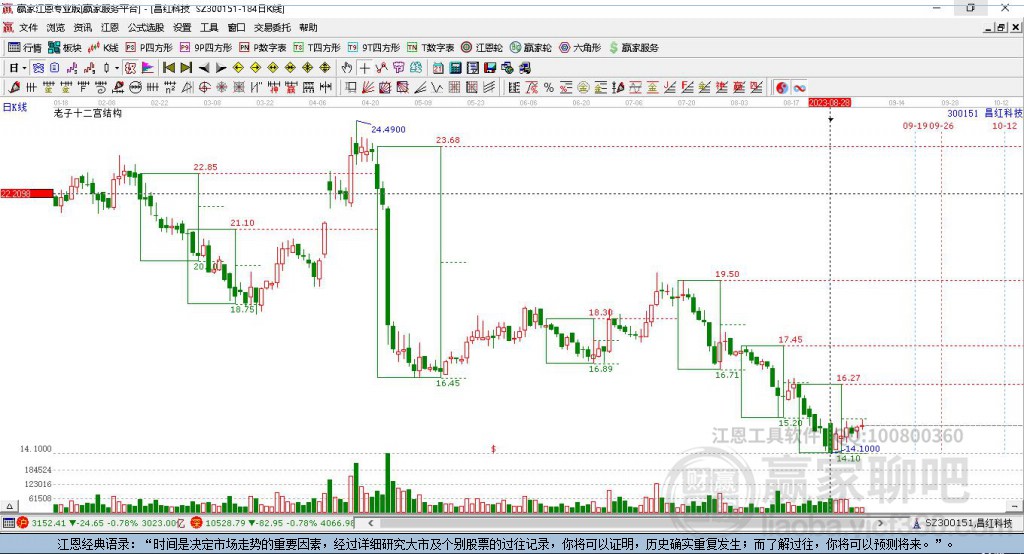Image resolution: width=1024 pixels, height=554 pixels.
Task: Toggle the crosshair cursor tool
Action: 364,67
